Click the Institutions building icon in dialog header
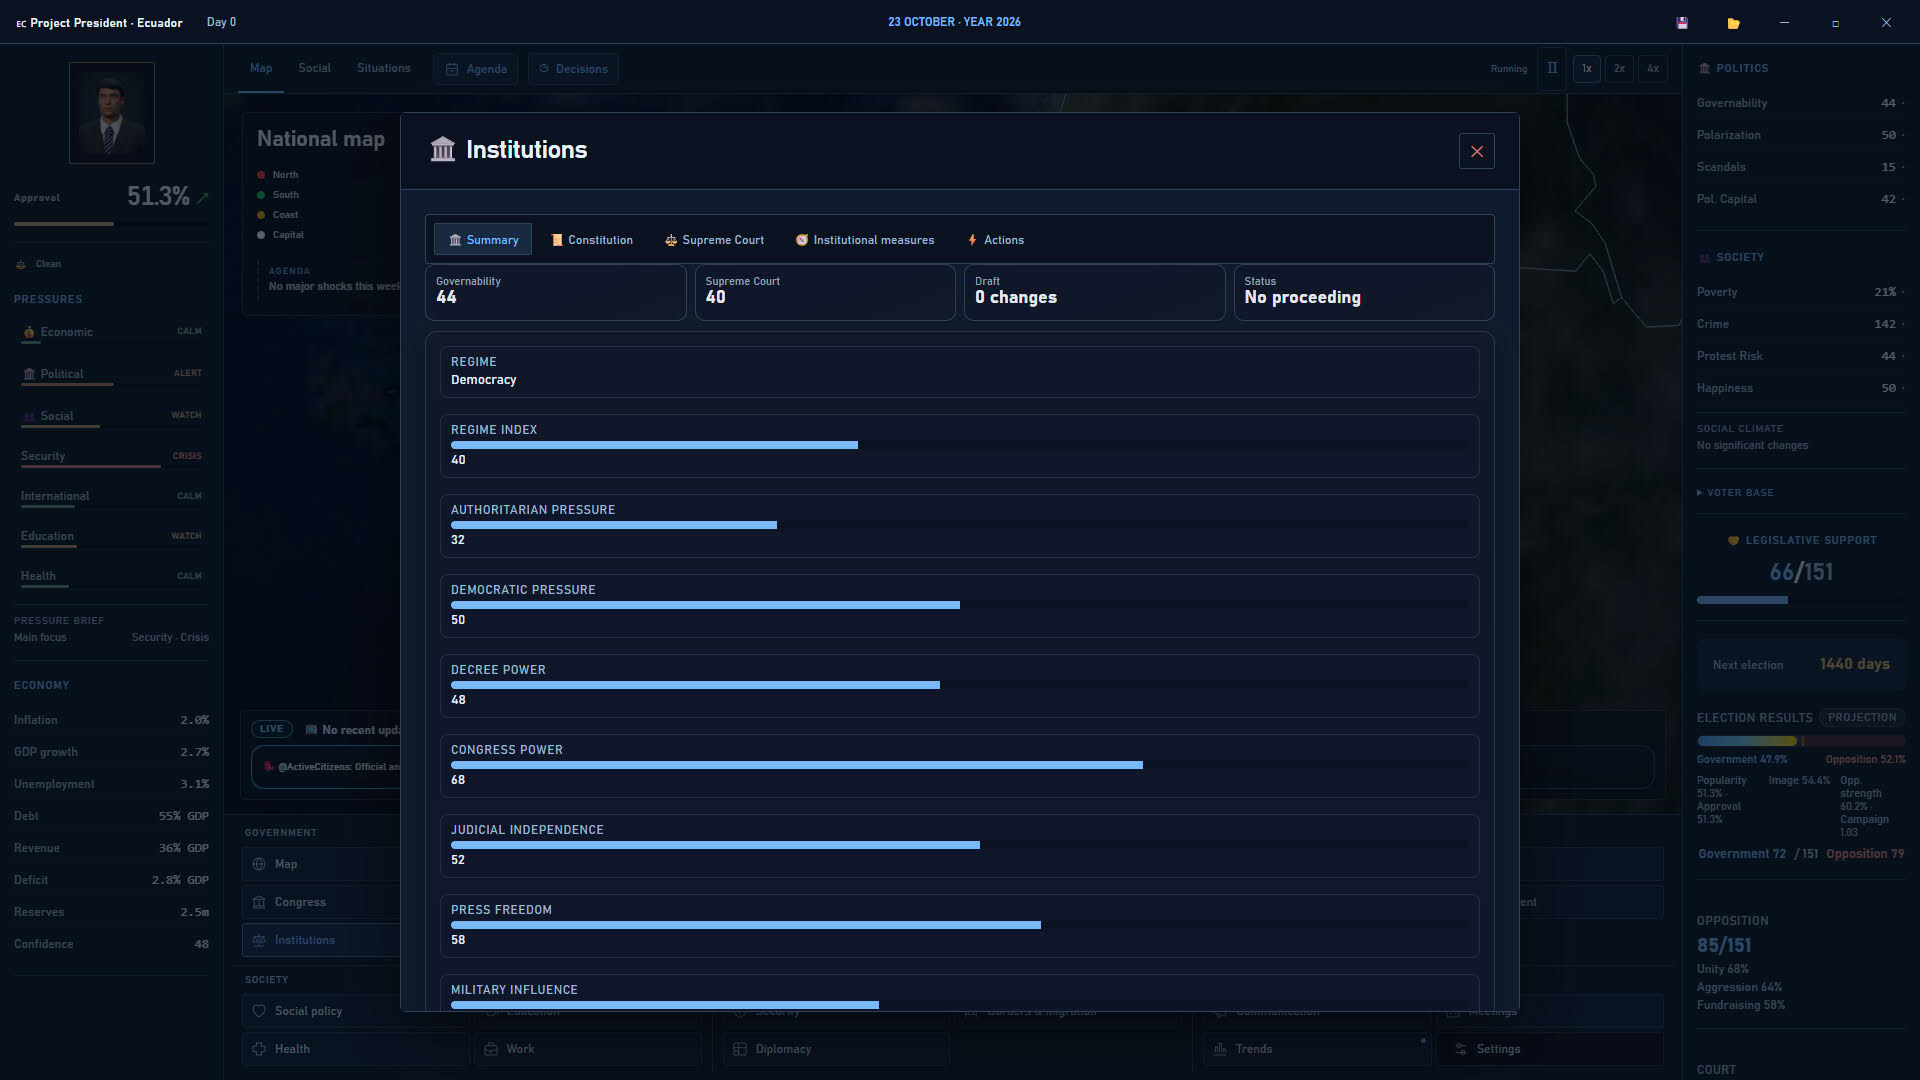 (x=442, y=150)
